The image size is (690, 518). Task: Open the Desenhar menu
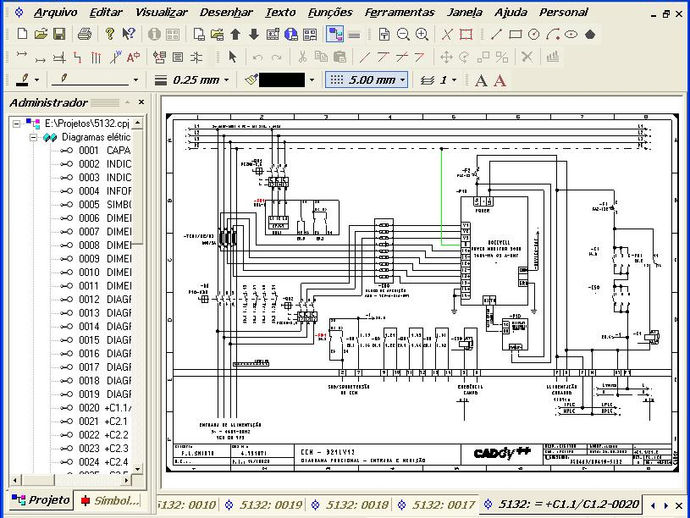click(226, 12)
